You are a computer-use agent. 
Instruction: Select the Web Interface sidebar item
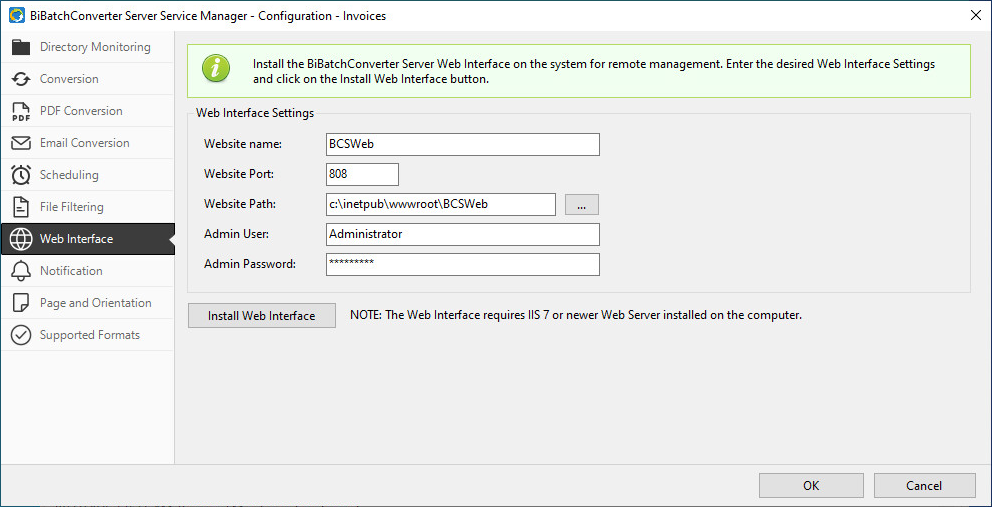(76, 239)
